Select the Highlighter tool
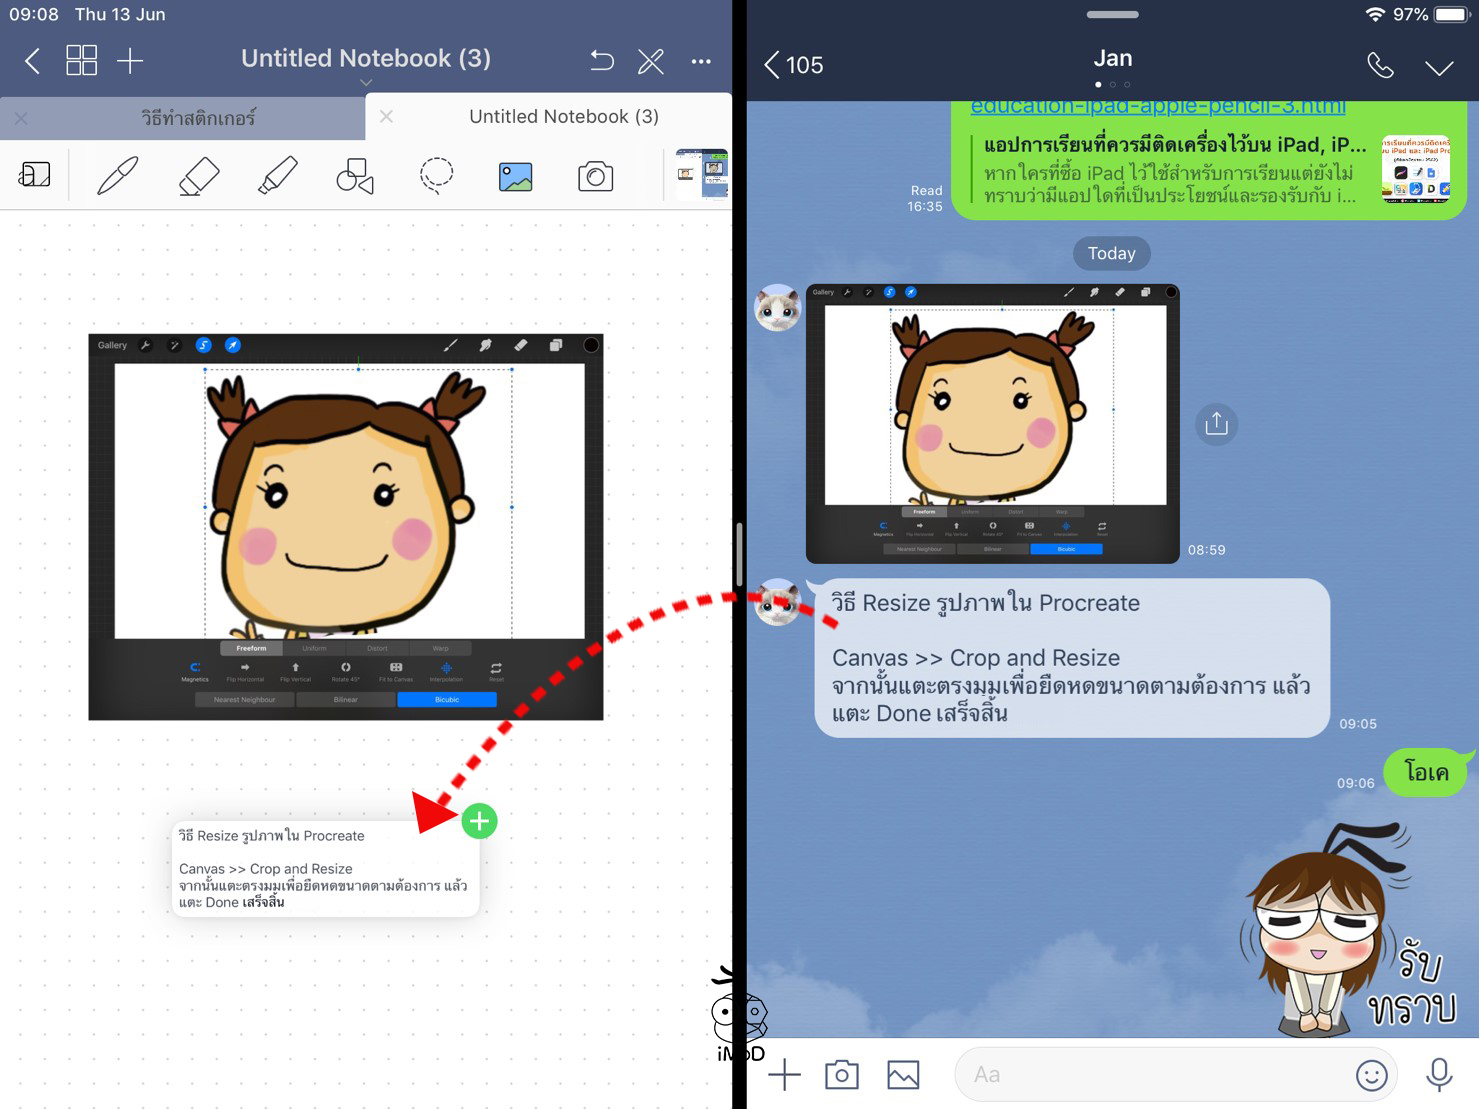 pos(277,176)
